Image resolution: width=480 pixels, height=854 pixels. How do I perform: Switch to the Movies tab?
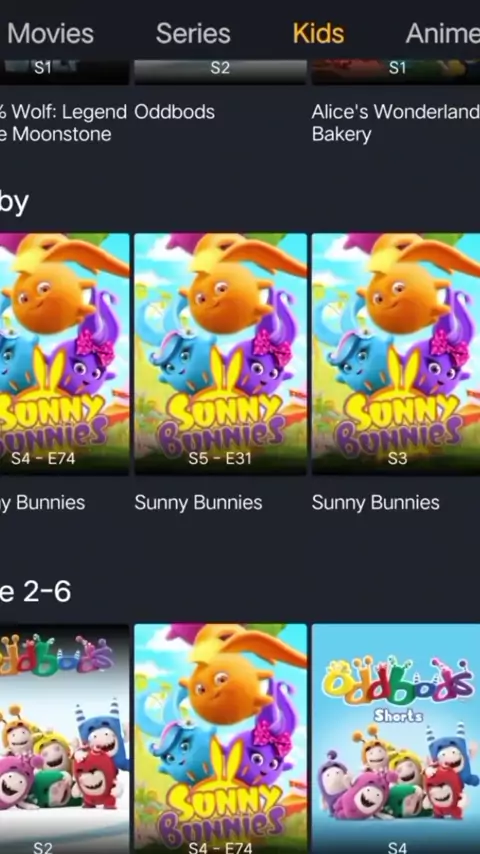[50, 33]
